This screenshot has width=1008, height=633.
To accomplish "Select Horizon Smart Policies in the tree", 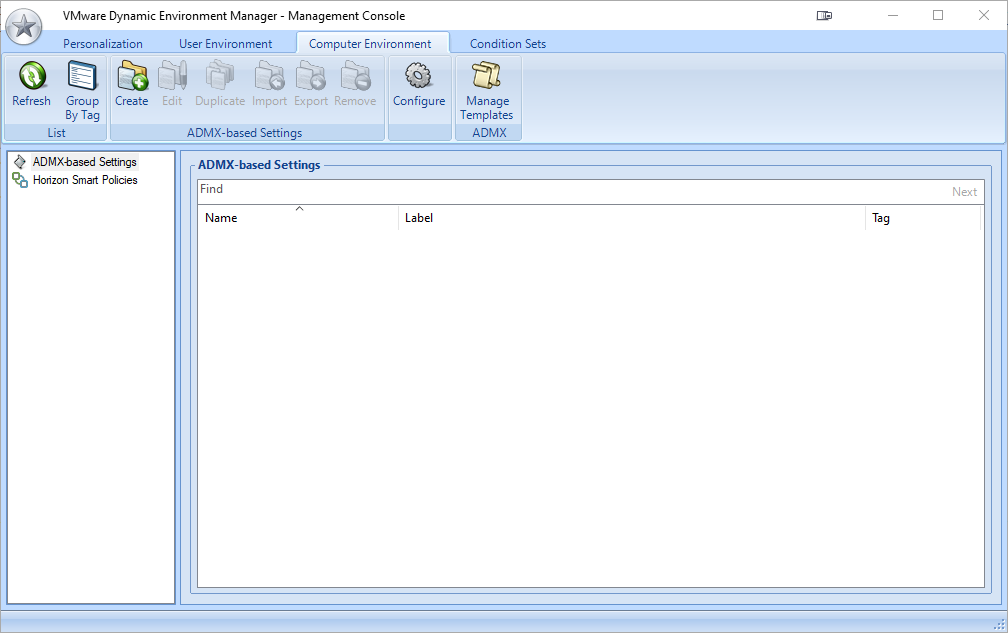I will (x=86, y=180).
